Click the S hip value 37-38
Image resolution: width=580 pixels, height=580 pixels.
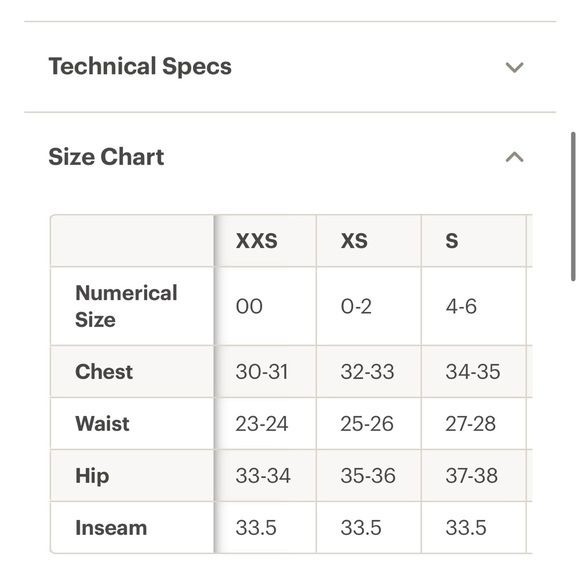pyautogui.click(x=472, y=476)
